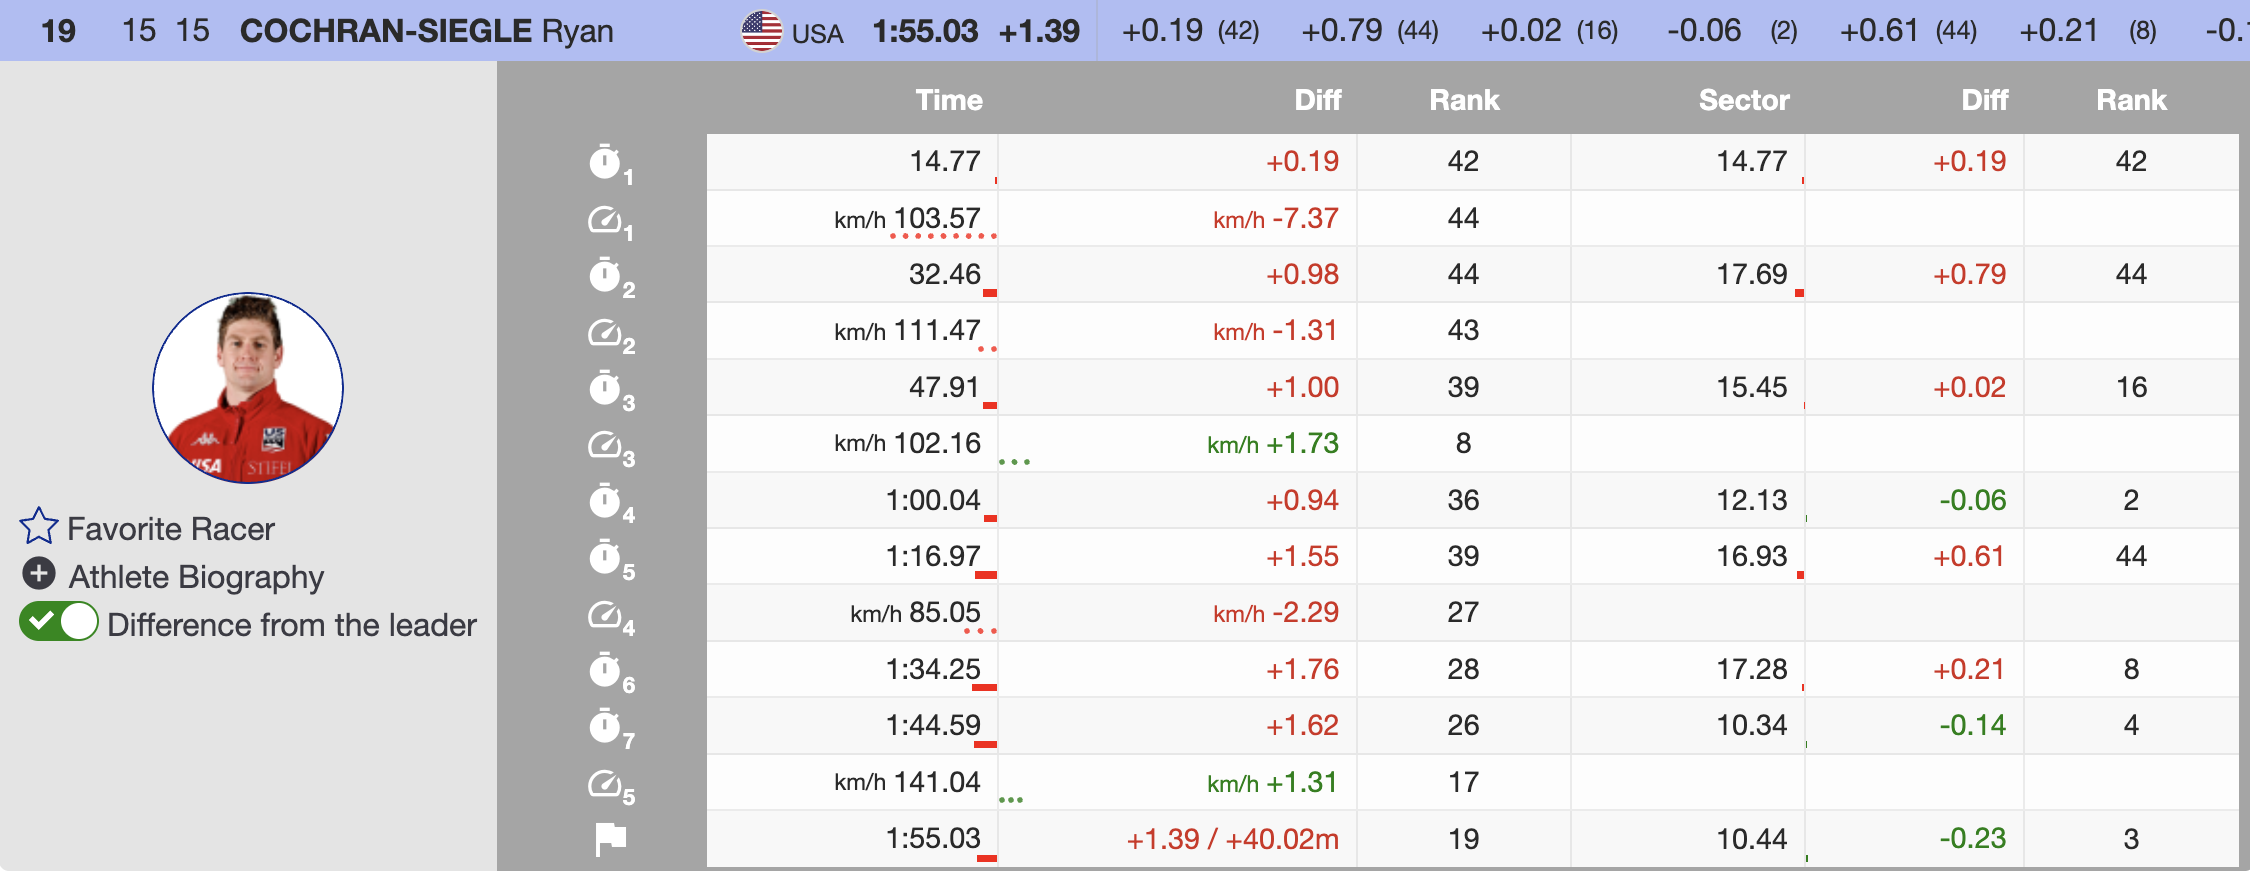Collapse the COCHRAN-SIEGLE Ryan result row
Viewport: 2250px width, 872px height.
[426, 31]
